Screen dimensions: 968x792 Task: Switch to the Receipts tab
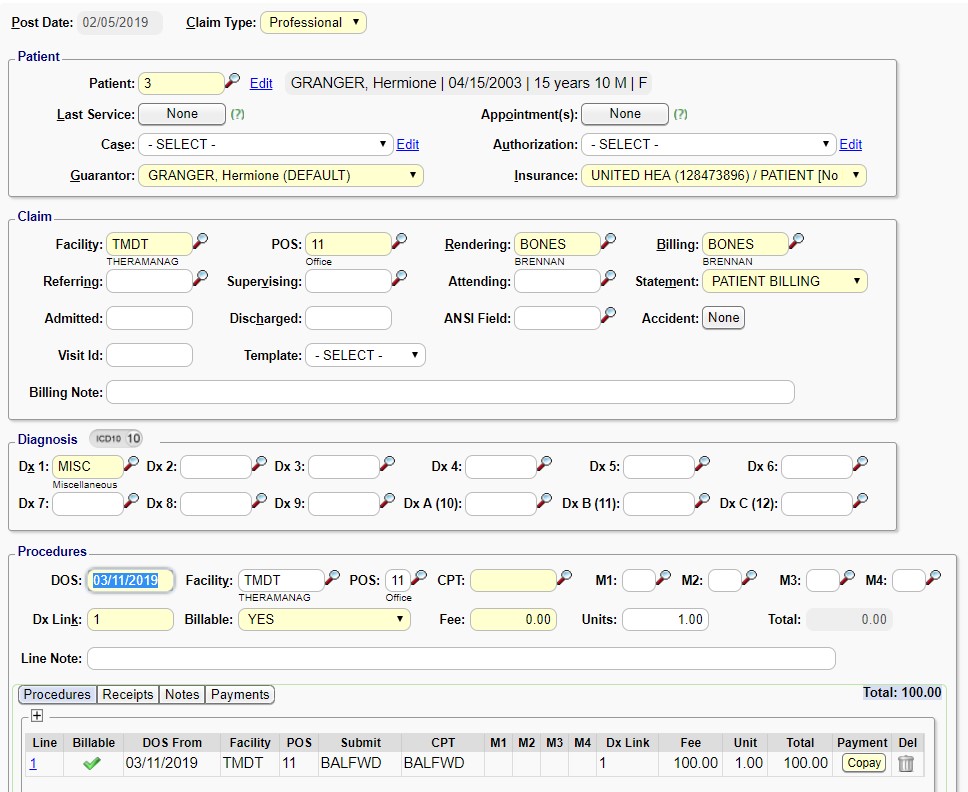127,694
